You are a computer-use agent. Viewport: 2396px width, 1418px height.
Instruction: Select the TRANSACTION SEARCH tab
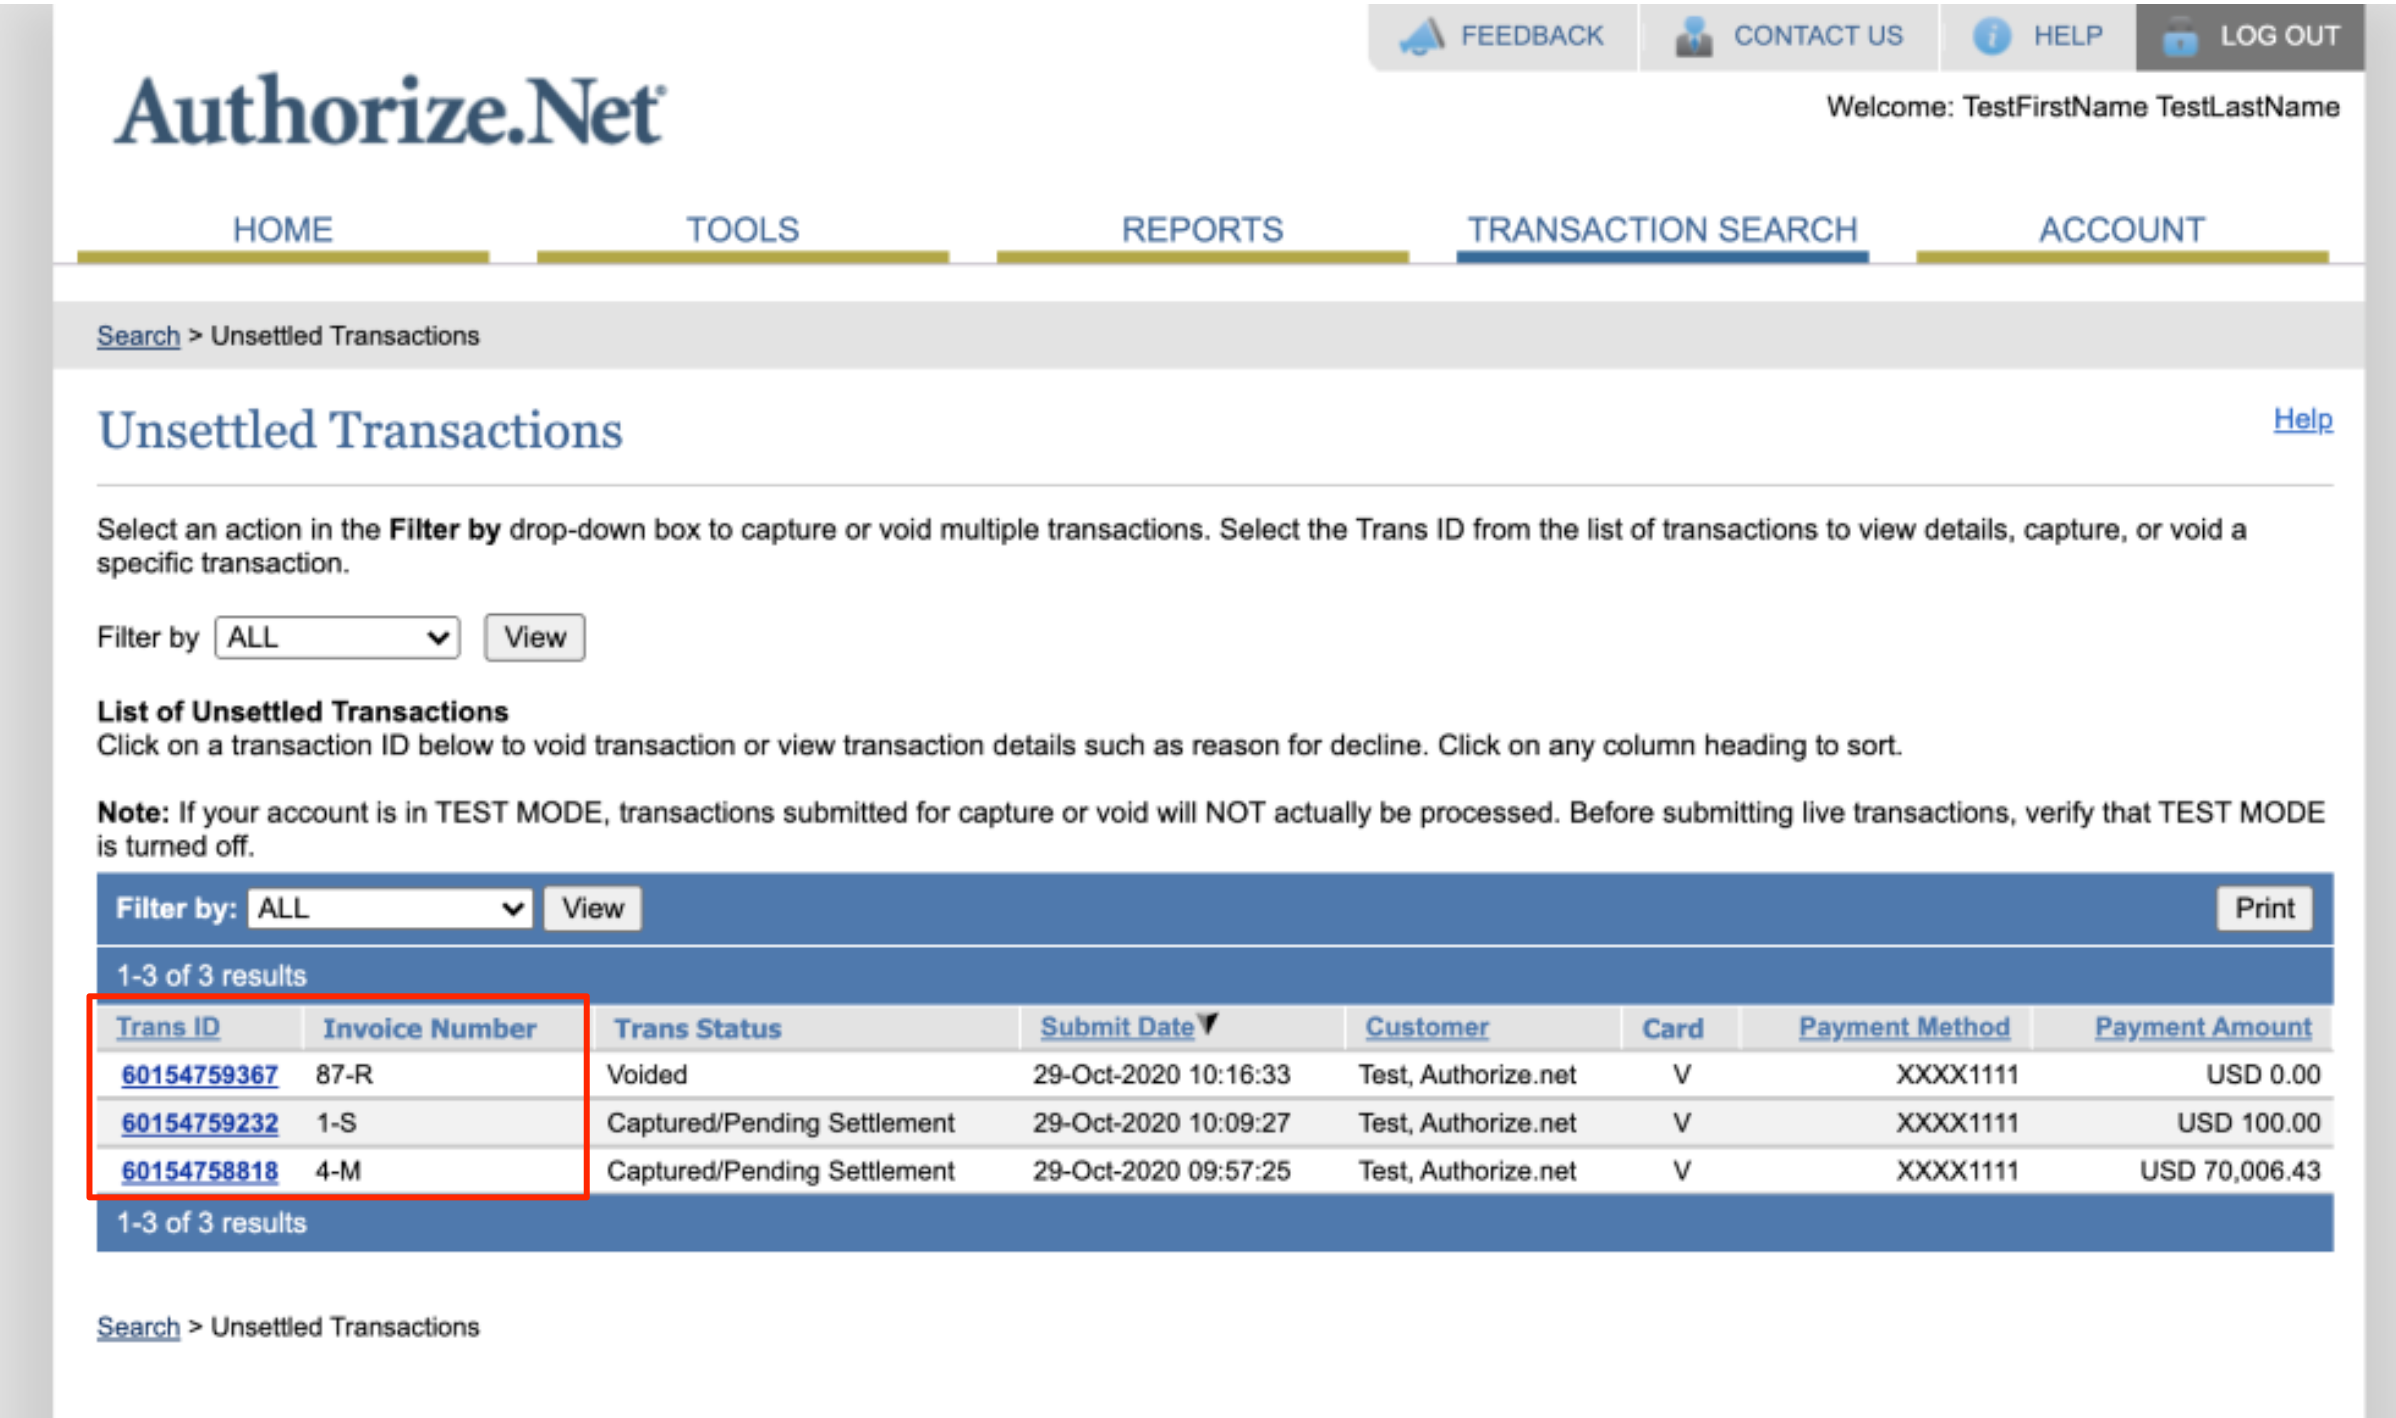(x=1662, y=230)
